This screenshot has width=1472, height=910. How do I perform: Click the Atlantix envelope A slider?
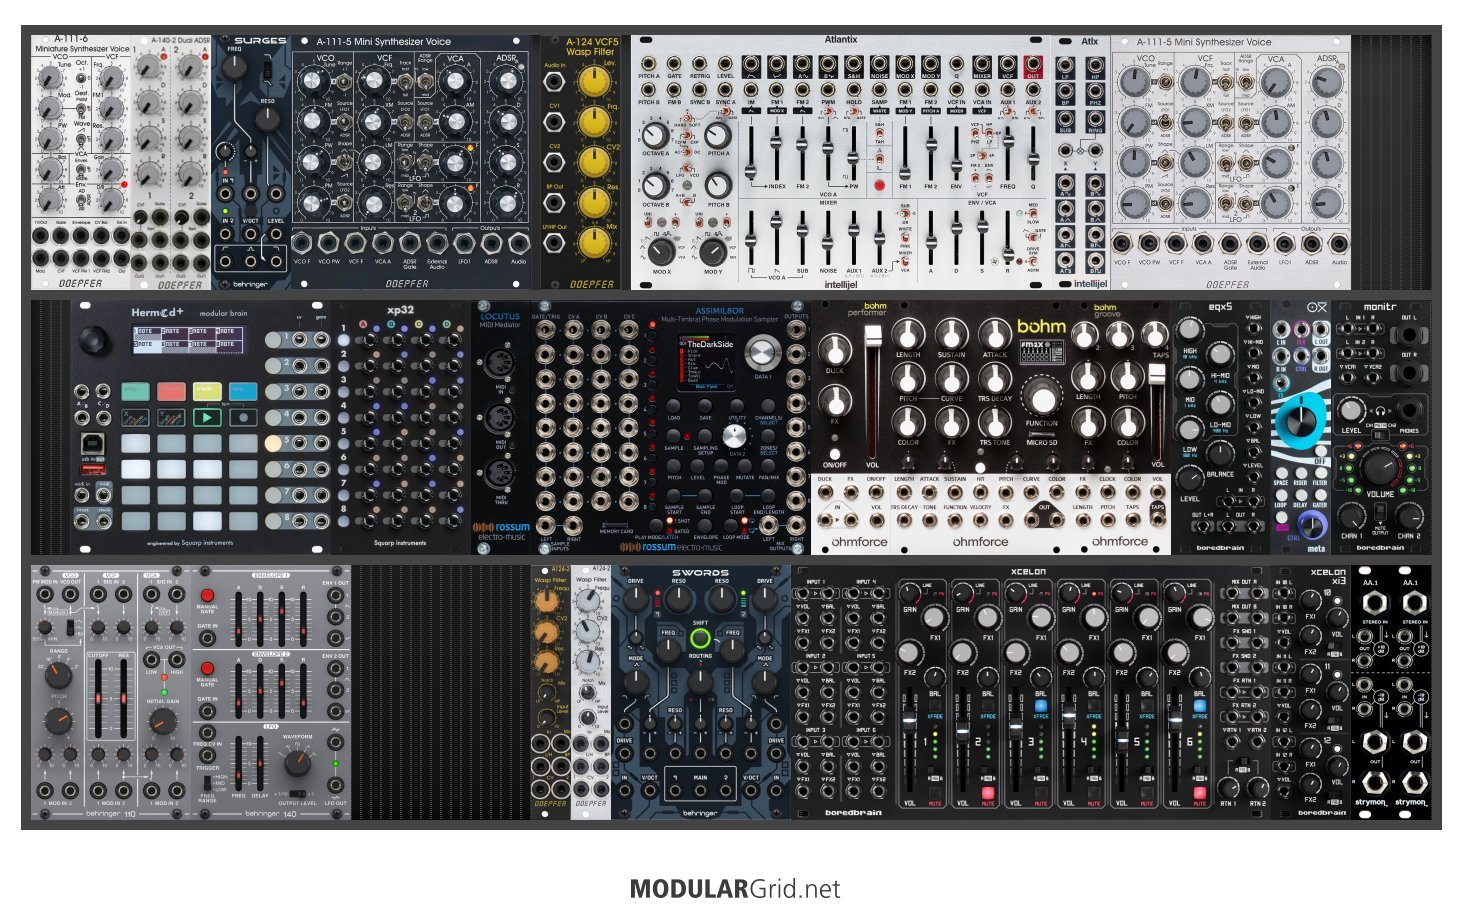(931, 240)
